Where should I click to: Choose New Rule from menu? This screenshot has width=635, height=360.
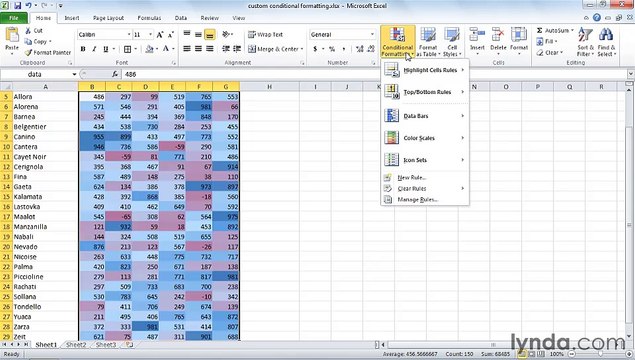click(x=425, y=177)
